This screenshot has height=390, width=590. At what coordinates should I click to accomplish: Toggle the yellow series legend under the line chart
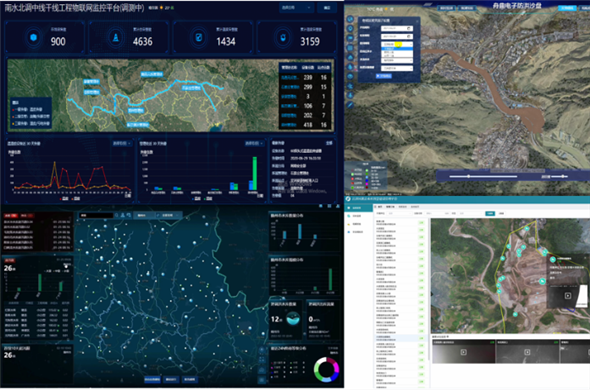click(76, 198)
